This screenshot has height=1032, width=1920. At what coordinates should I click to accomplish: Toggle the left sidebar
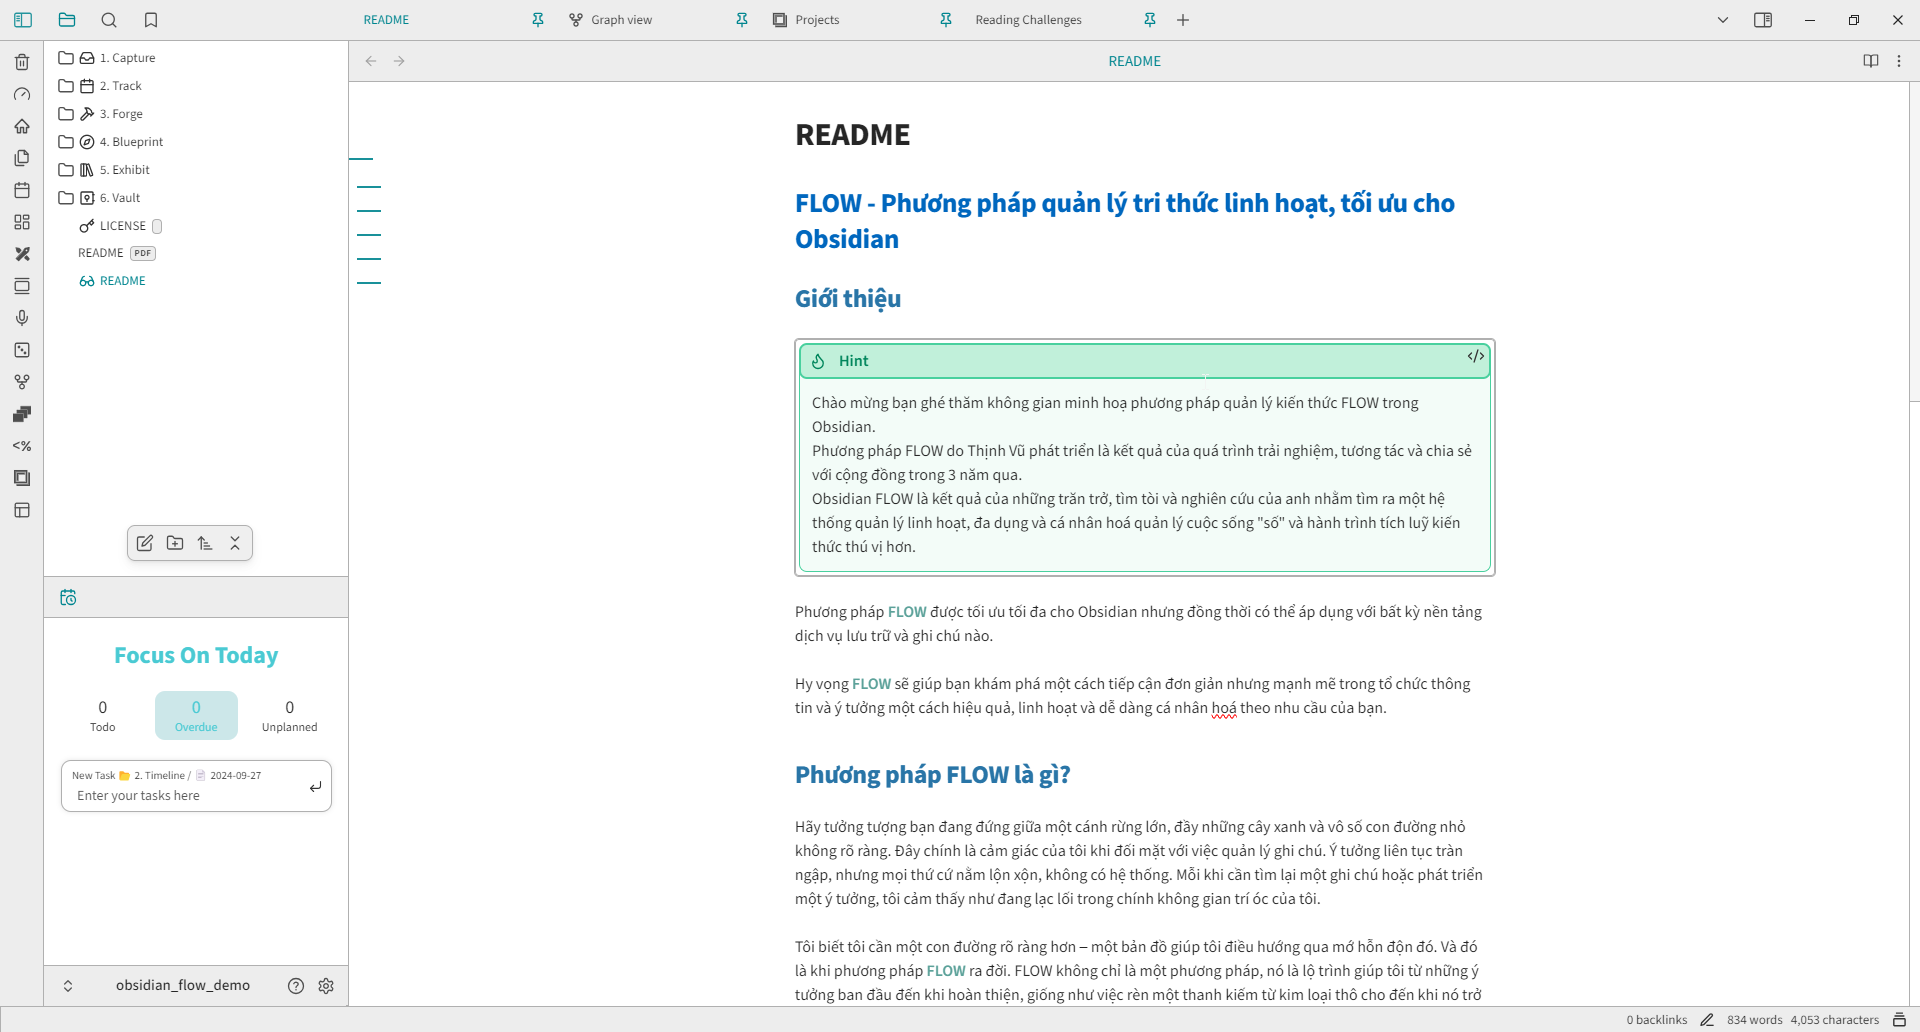click(23, 20)
